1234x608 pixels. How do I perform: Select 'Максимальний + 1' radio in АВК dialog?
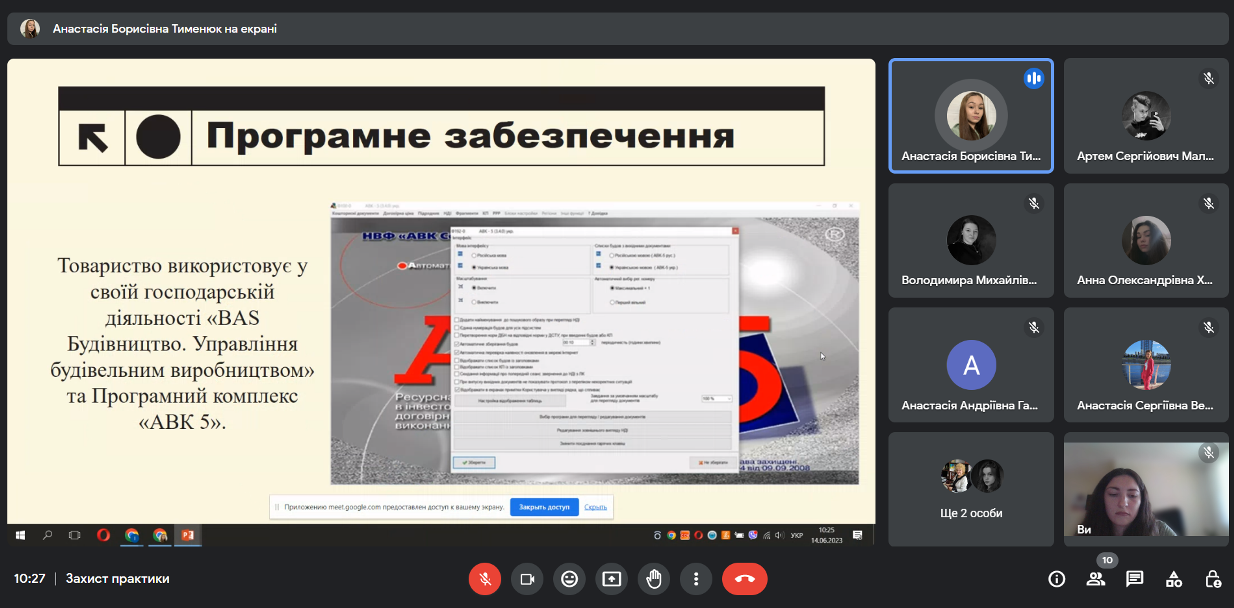click(612, 288)
